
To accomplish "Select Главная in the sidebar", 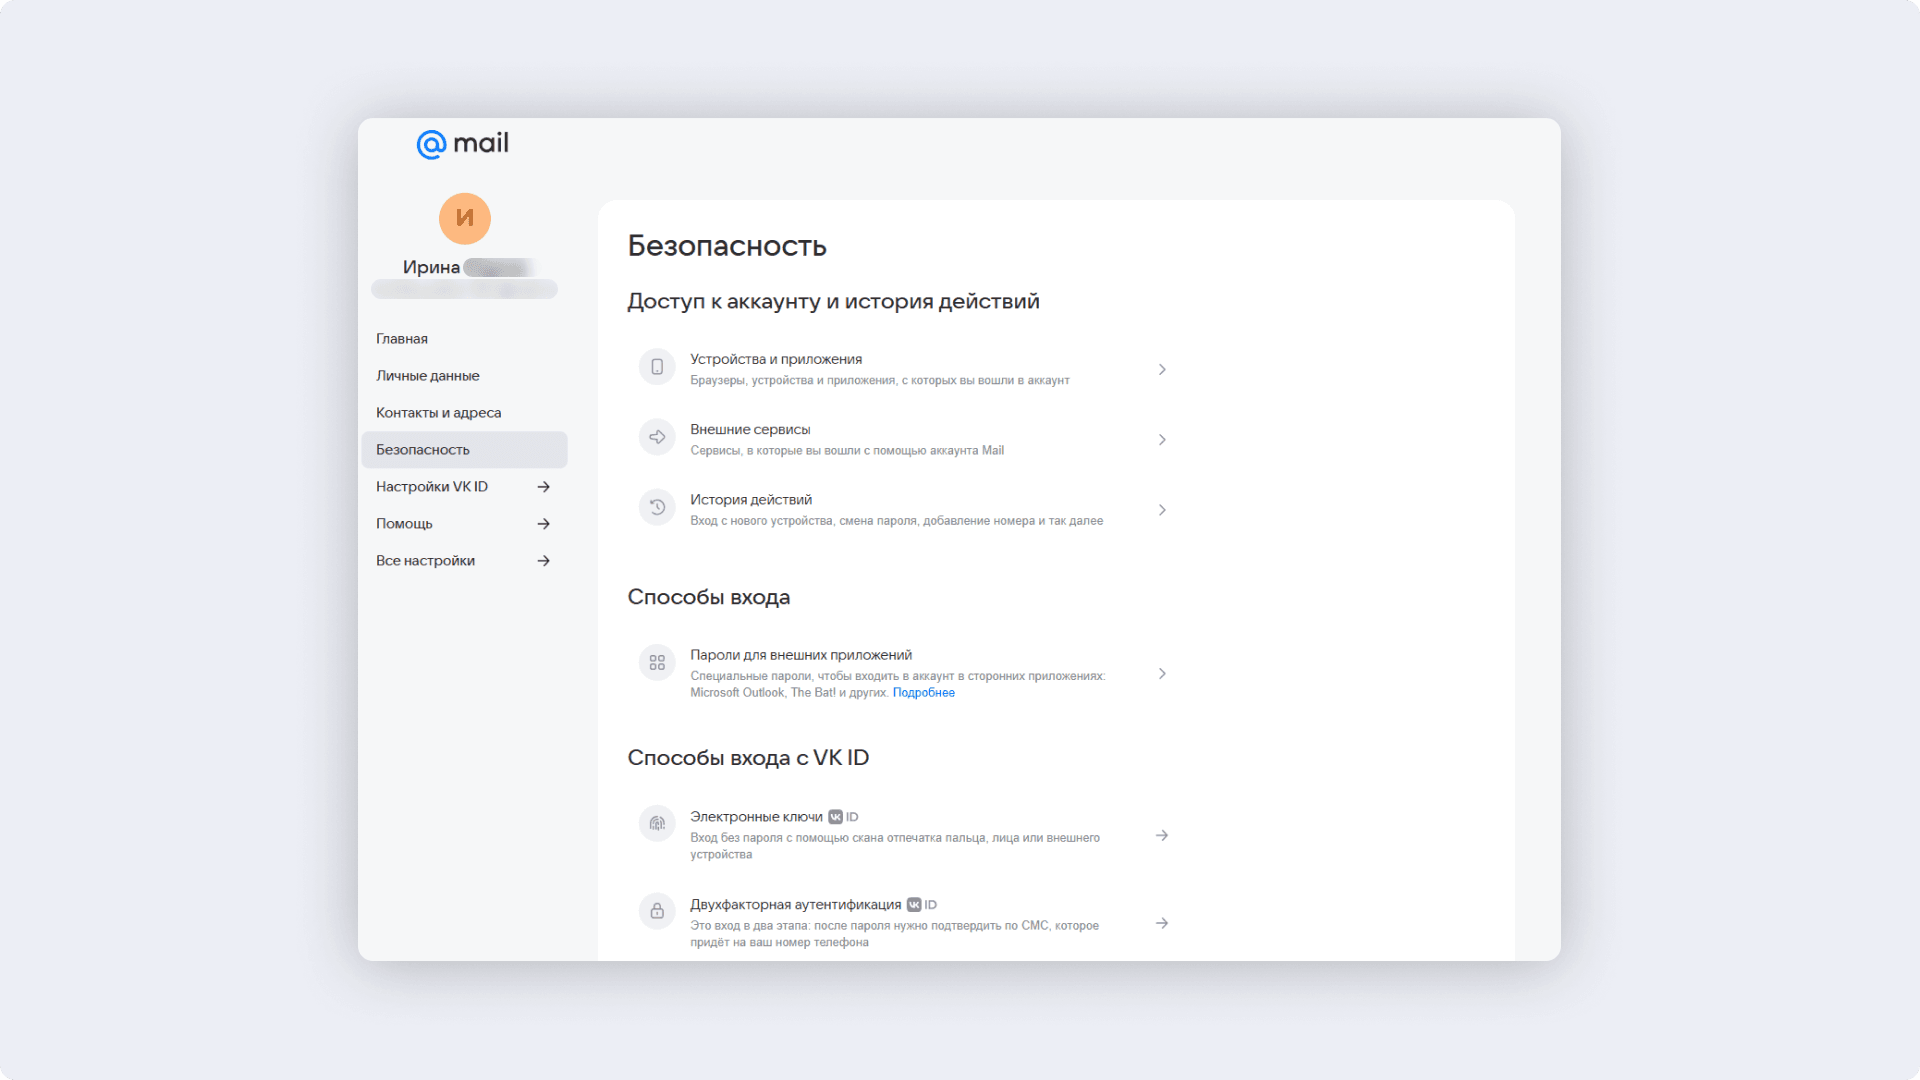I will tap(401, 338).
